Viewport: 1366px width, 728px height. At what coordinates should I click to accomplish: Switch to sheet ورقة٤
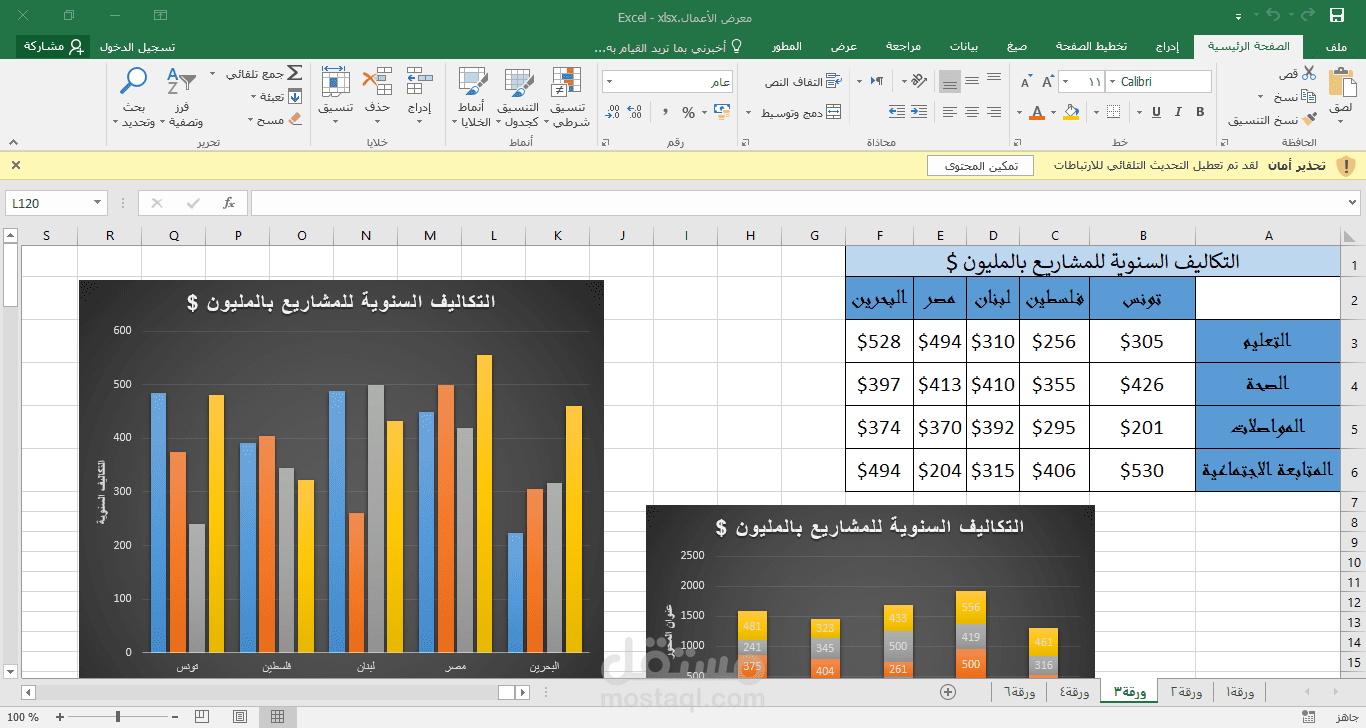click(1074, 692)
